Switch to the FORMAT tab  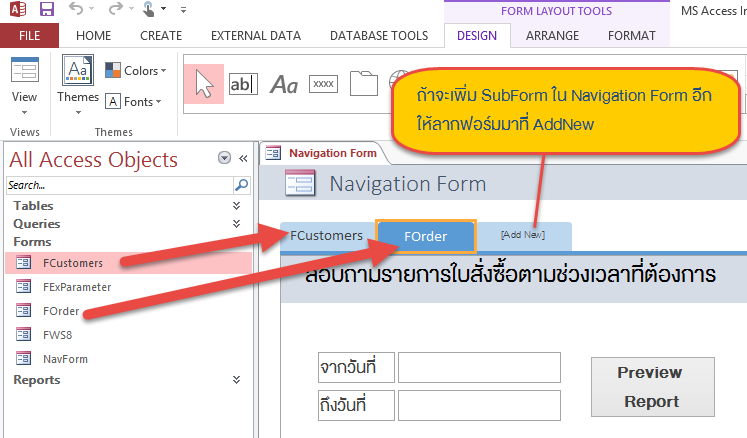coord(632,36)
